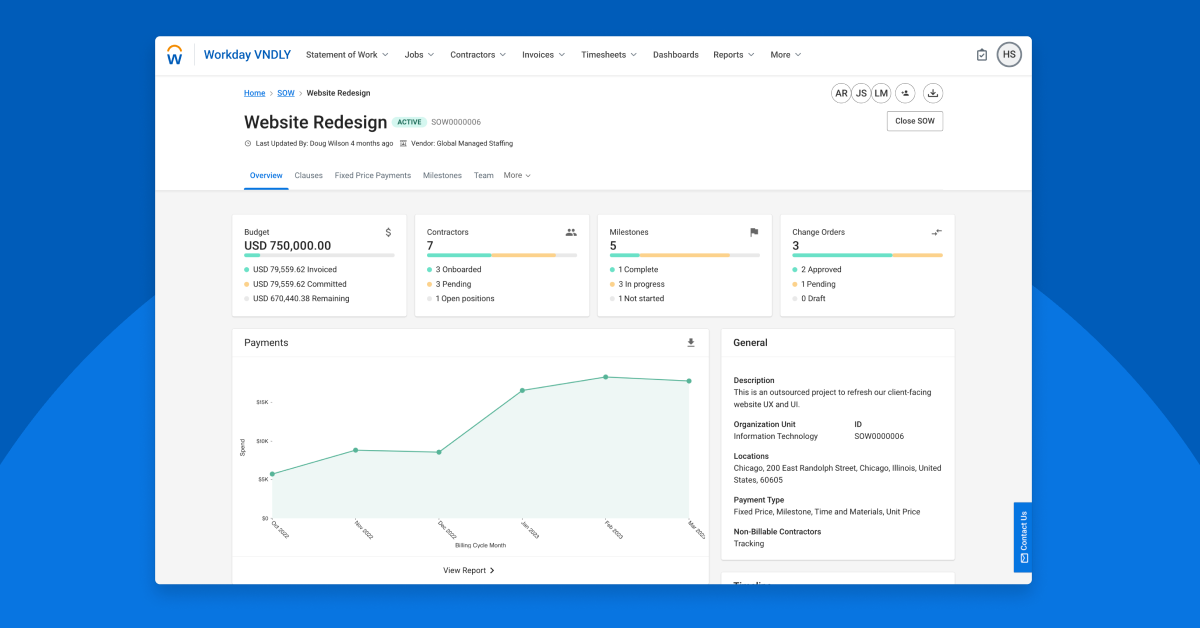Open the HS user profile avatar
1200x628 pixels.
coord(1009,54)
